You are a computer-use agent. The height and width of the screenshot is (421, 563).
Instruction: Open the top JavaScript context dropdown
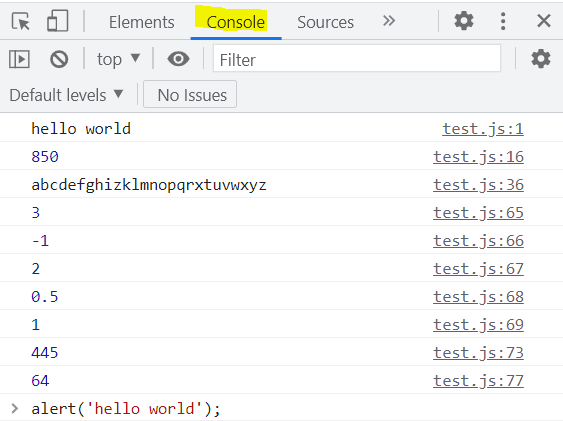[118, 59]
